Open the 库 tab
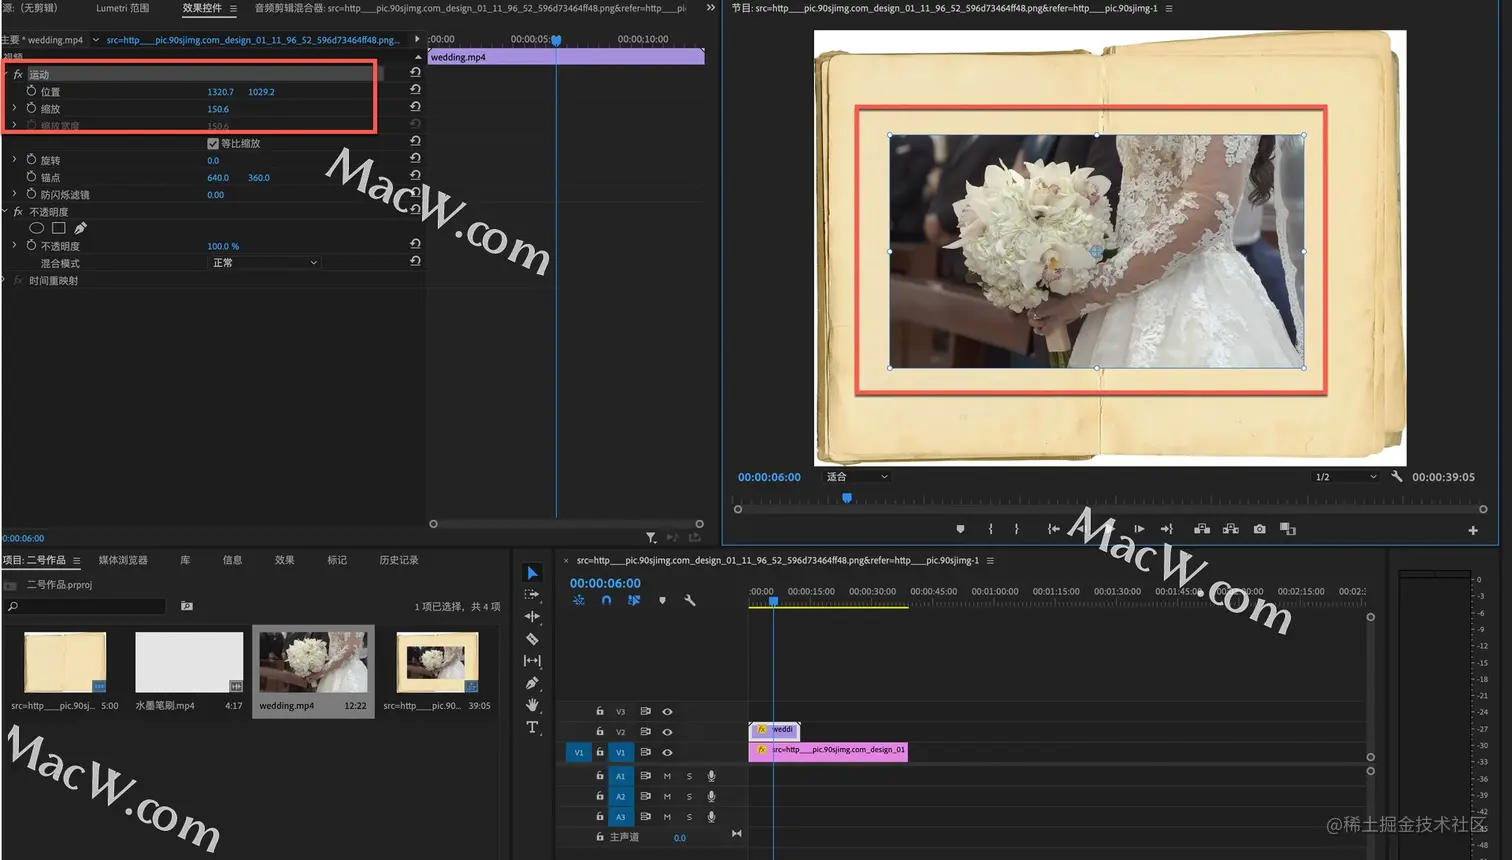The height and width of the screenshot is (860, 1512). pyautogui.click(x=185, y=560)
